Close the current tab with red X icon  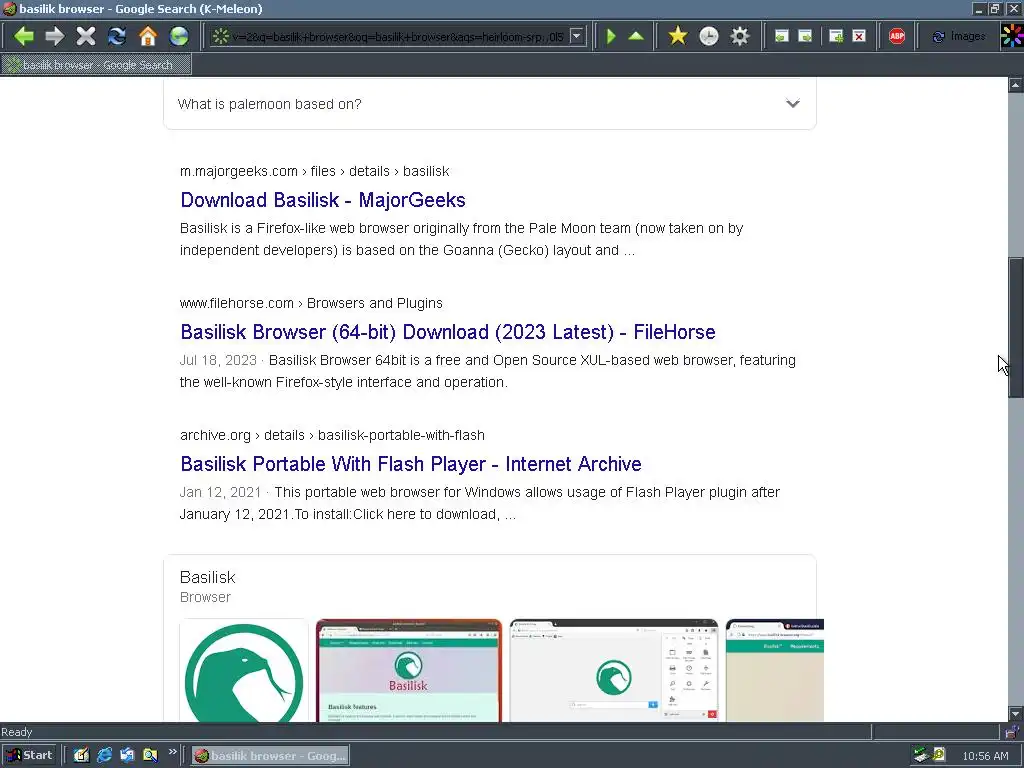[x=859, y=36]
